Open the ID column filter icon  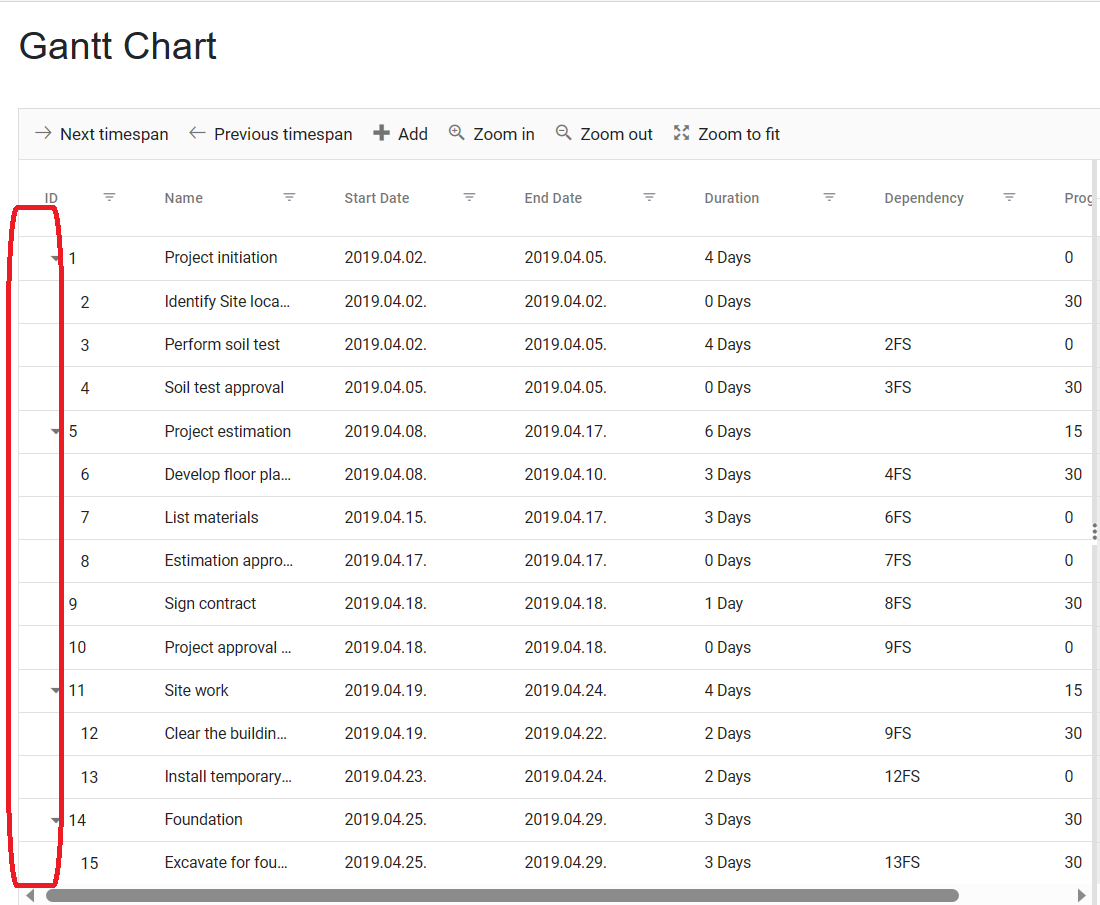point(110,198)
